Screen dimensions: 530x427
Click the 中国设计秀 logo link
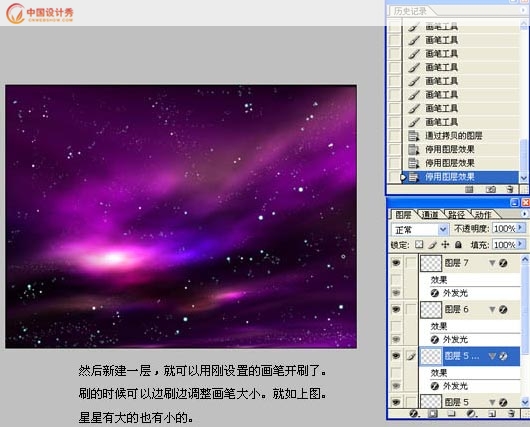(x=39, y=14)
